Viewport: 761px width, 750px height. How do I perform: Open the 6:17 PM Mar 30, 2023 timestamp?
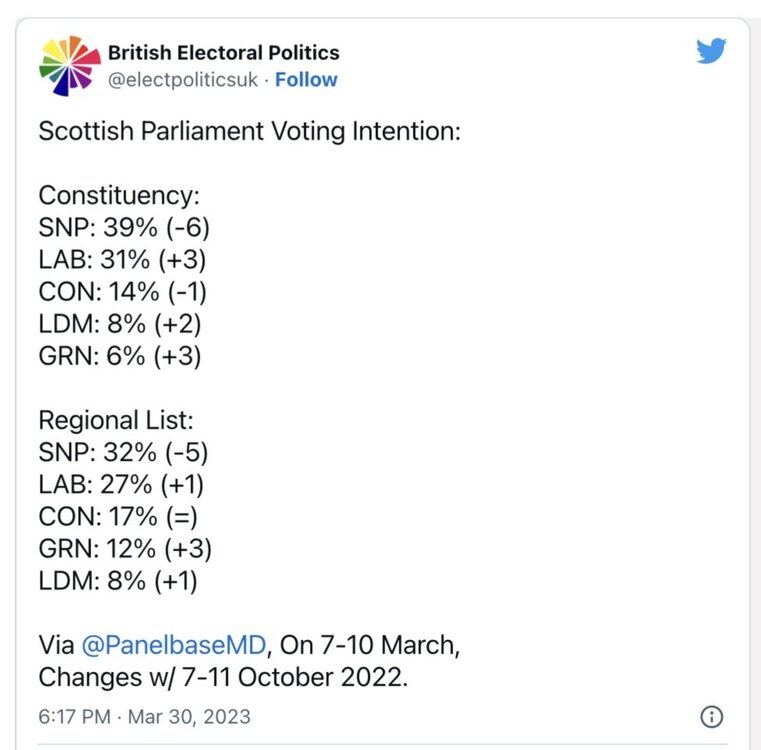(145, 717)
